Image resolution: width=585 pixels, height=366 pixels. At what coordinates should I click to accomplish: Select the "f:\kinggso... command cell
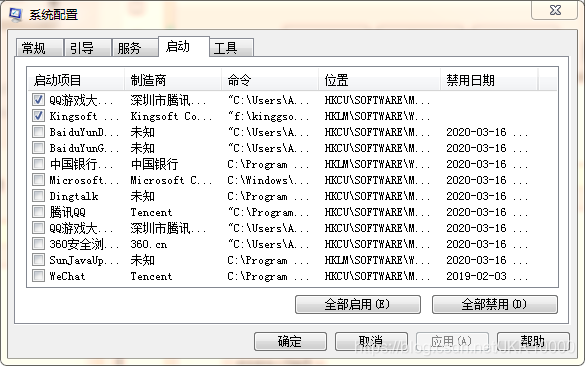268,116
